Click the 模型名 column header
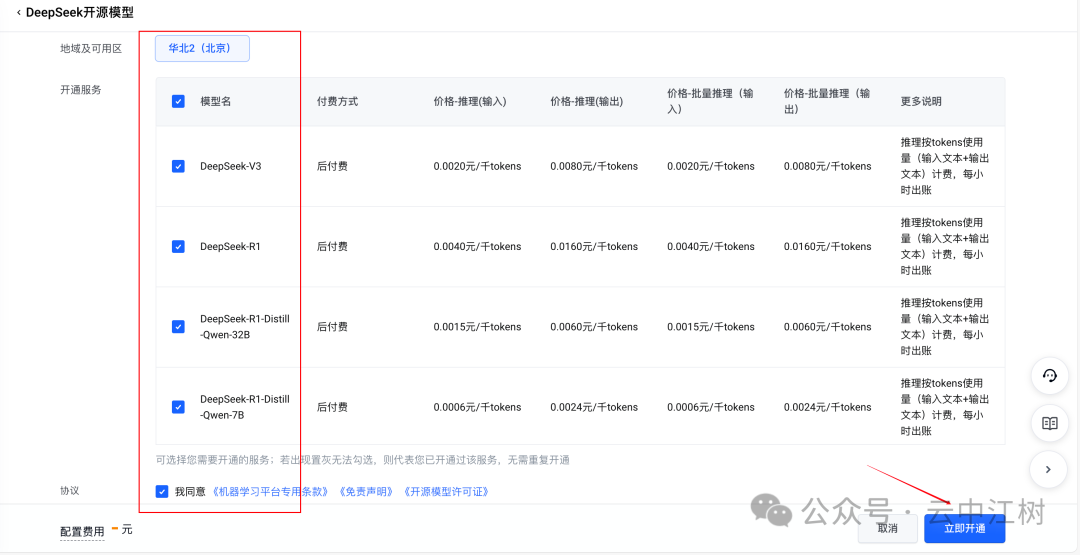 pos(216,101)
